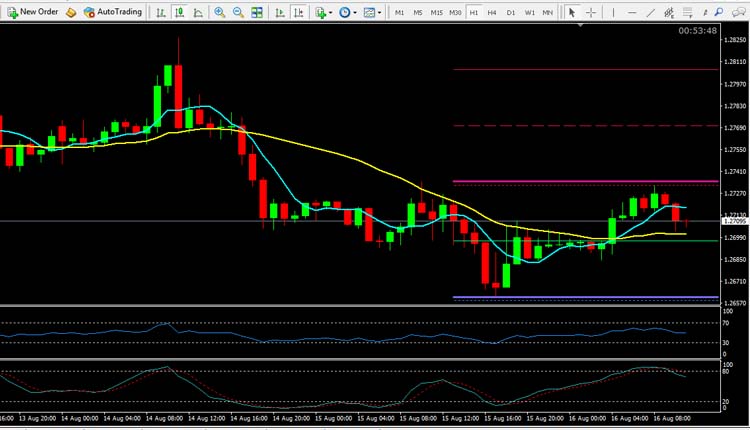This screenshot has width=750, height=430.
Task: Click the Periods clock icon
Action: [x=344, y=12]
